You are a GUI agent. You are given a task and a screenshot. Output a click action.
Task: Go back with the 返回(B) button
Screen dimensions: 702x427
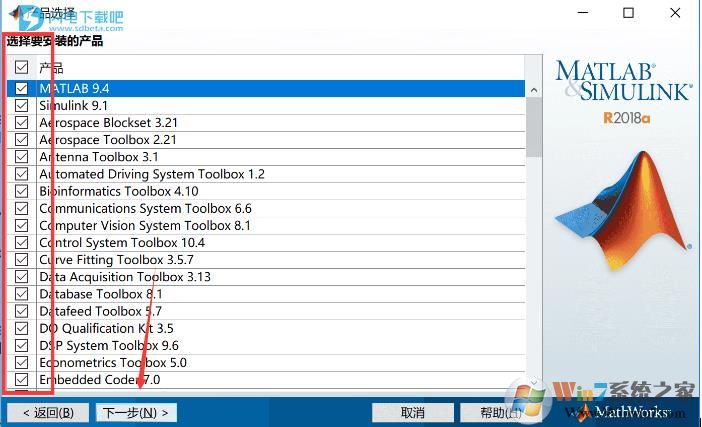tap(48, 412)
